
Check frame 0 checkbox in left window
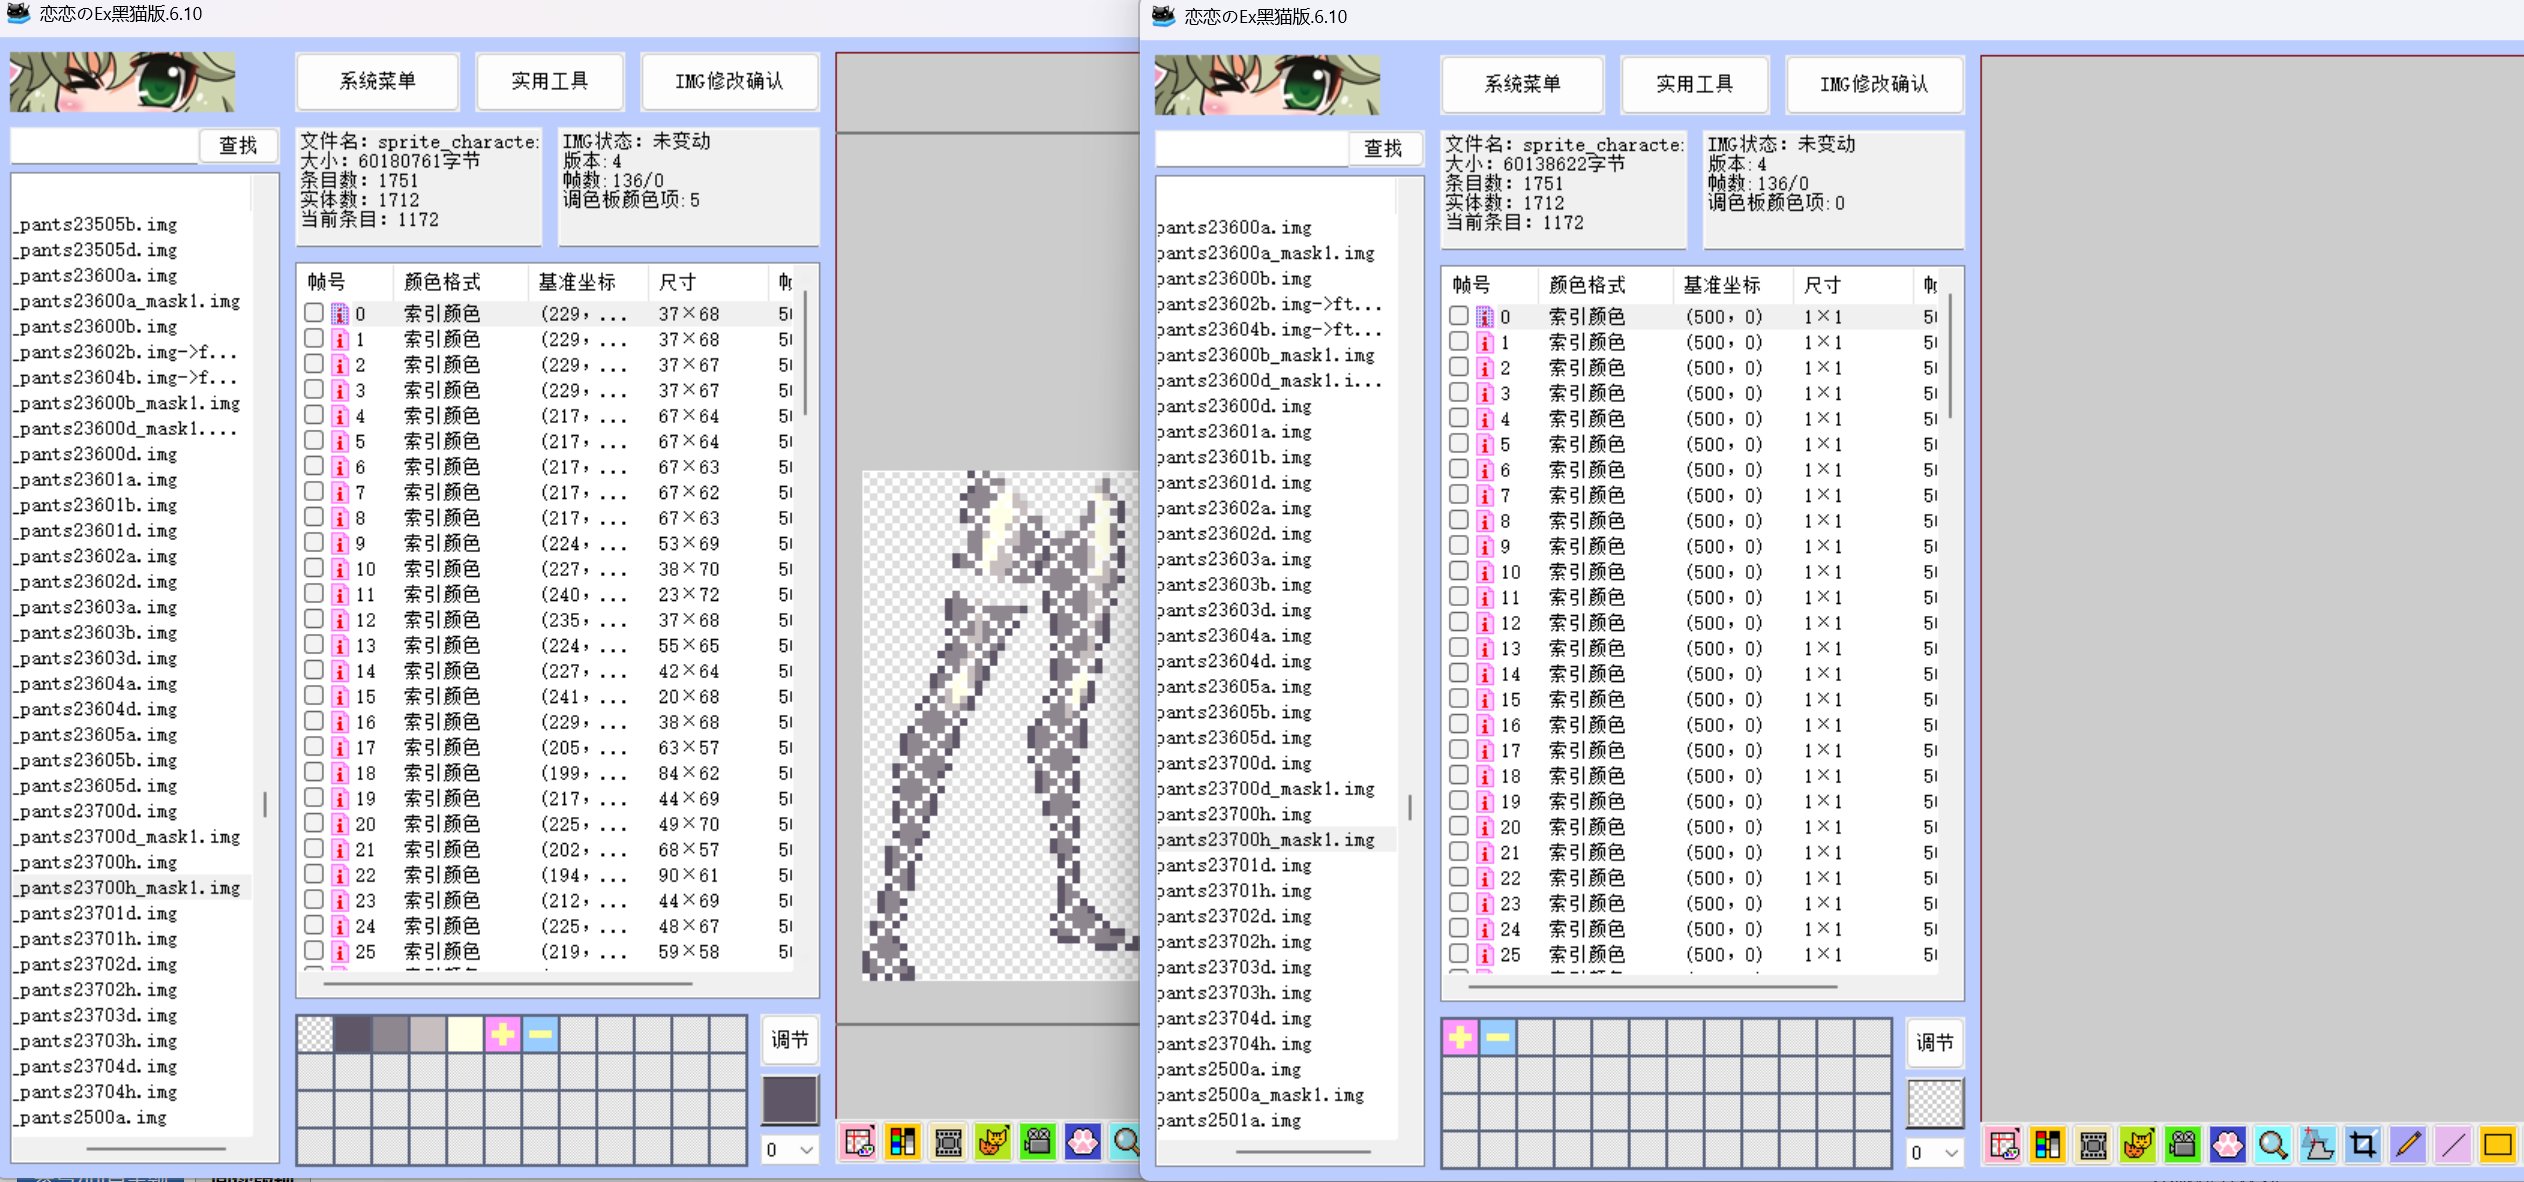point(314,313)
